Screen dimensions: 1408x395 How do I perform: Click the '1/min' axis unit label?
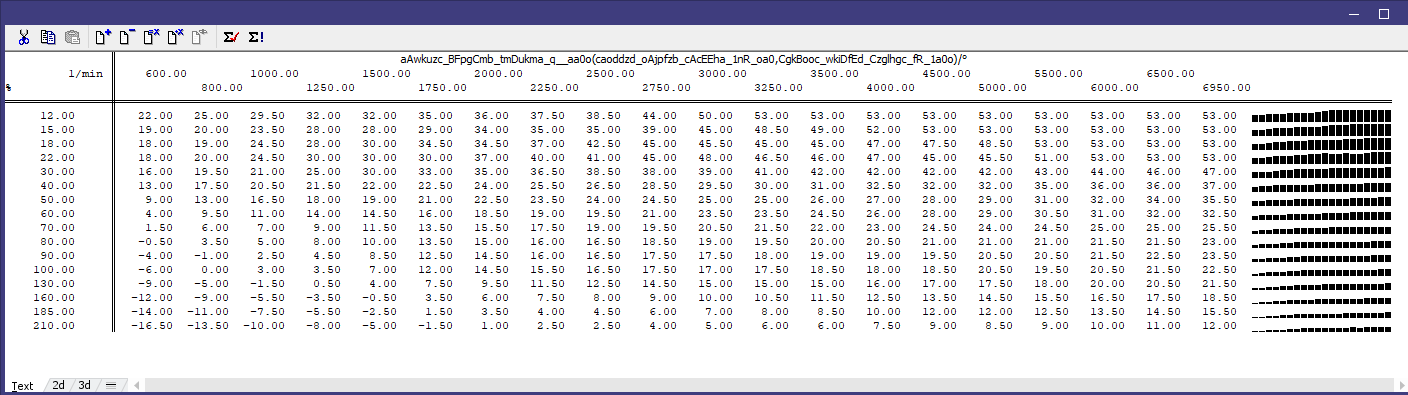pyautogui.click(x=86, y=74)
